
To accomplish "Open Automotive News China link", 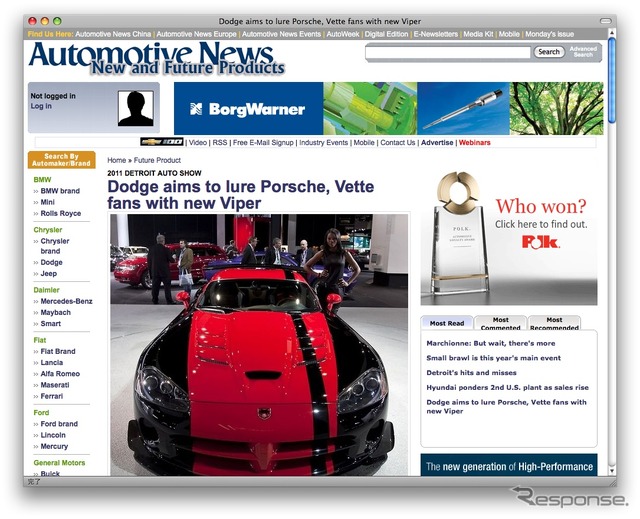I will tap(113, 34).
